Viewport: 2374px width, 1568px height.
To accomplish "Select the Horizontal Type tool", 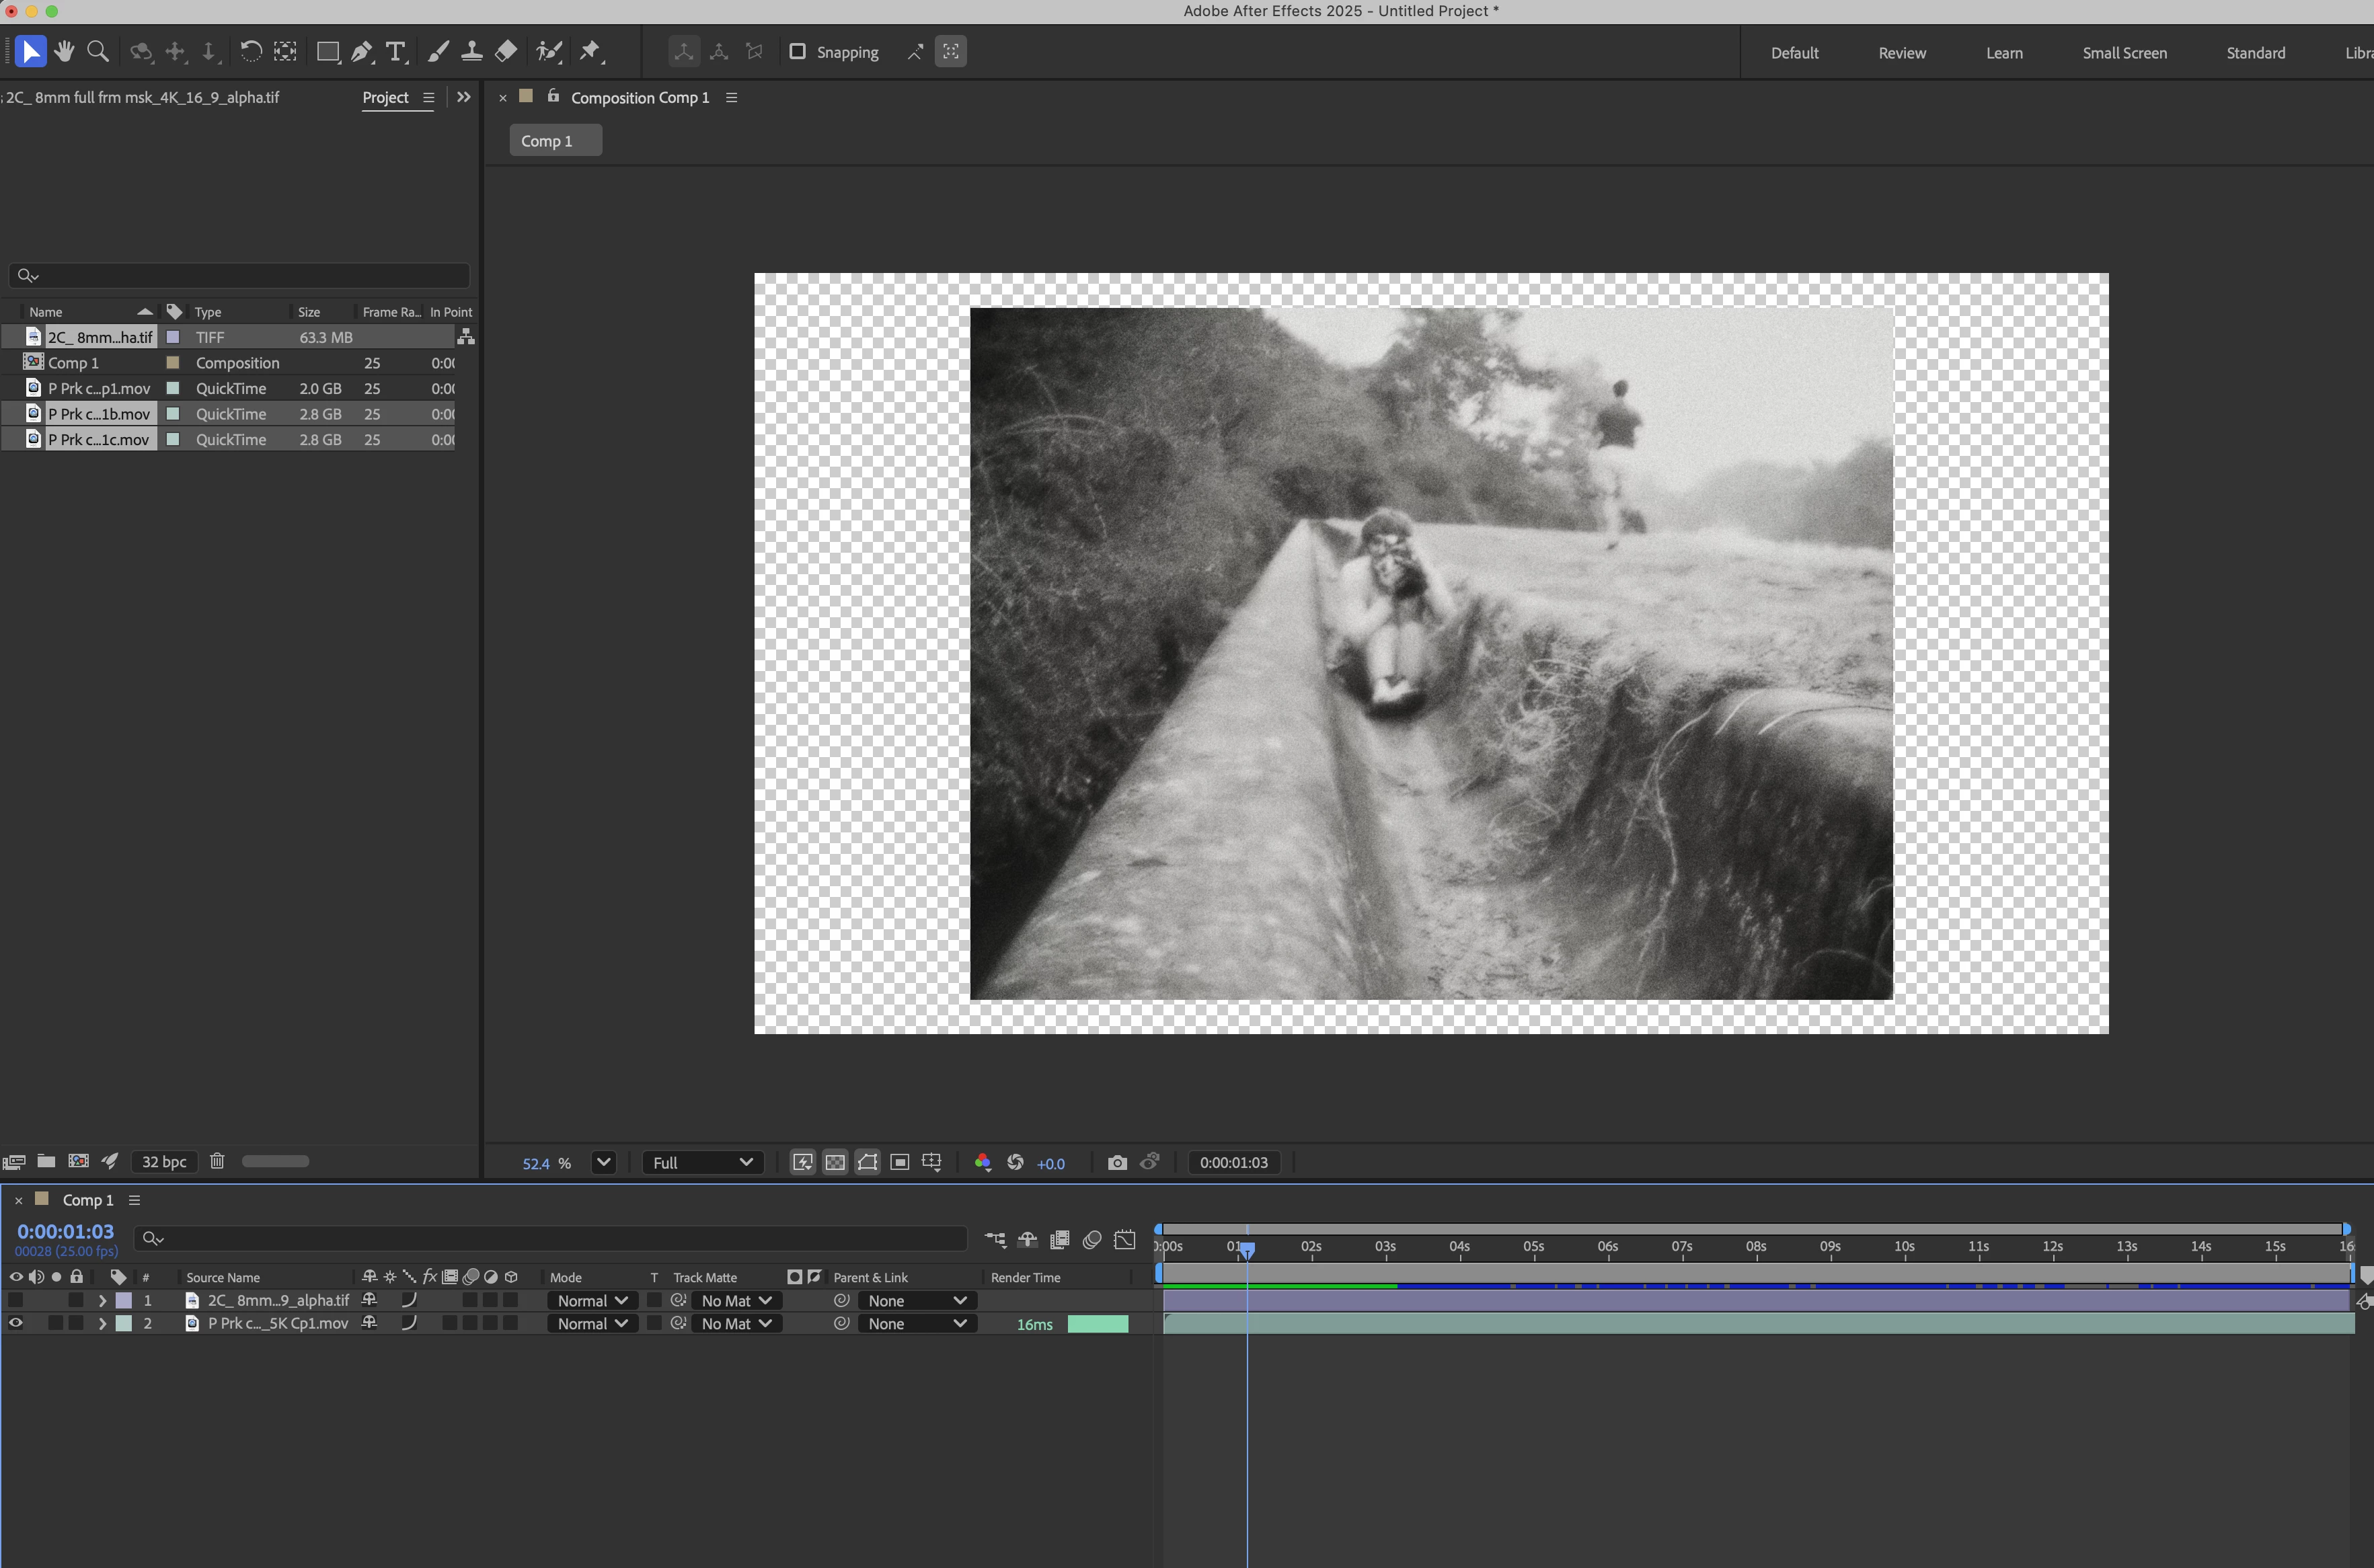I will tap(396, 51).
